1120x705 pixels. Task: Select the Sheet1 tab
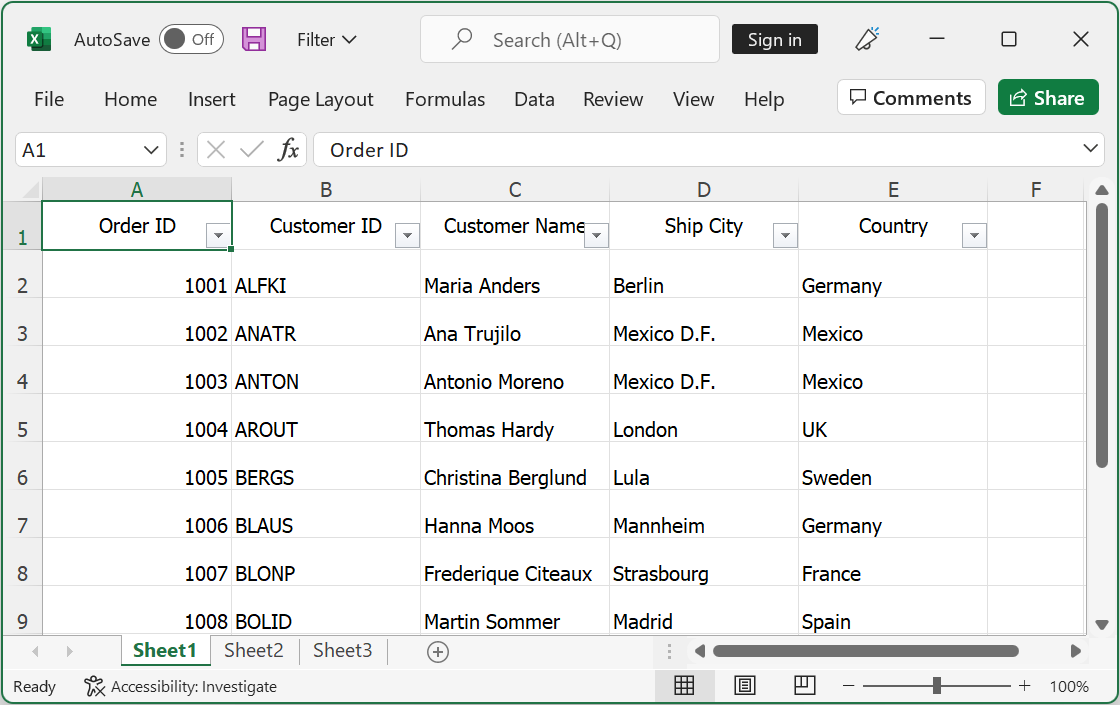(164, 651)
